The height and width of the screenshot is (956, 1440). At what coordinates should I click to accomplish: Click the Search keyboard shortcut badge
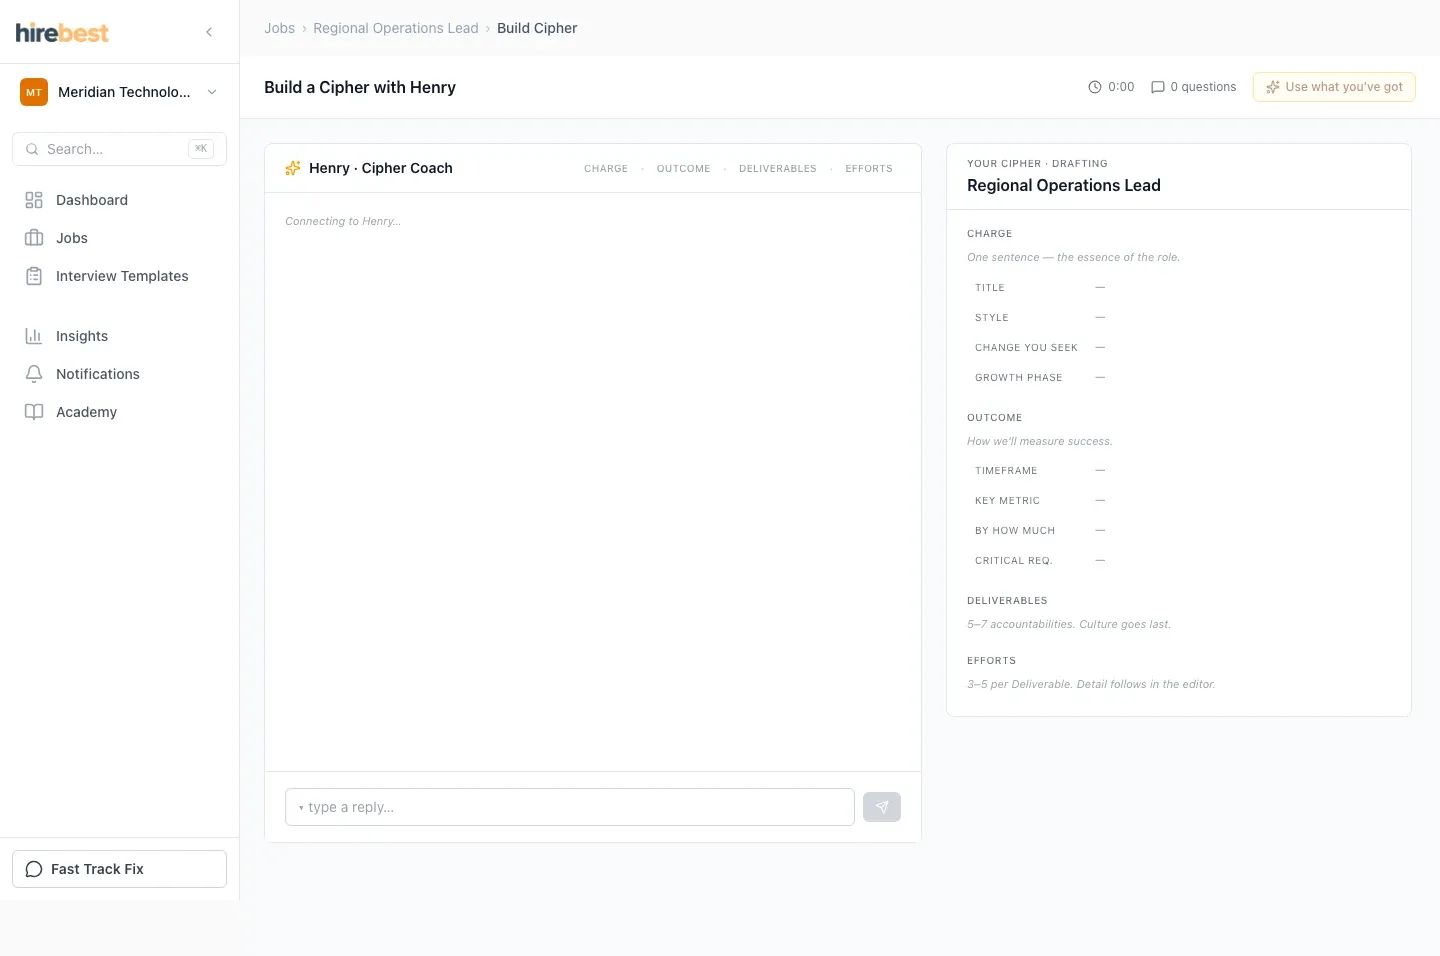tap(201, 149)
